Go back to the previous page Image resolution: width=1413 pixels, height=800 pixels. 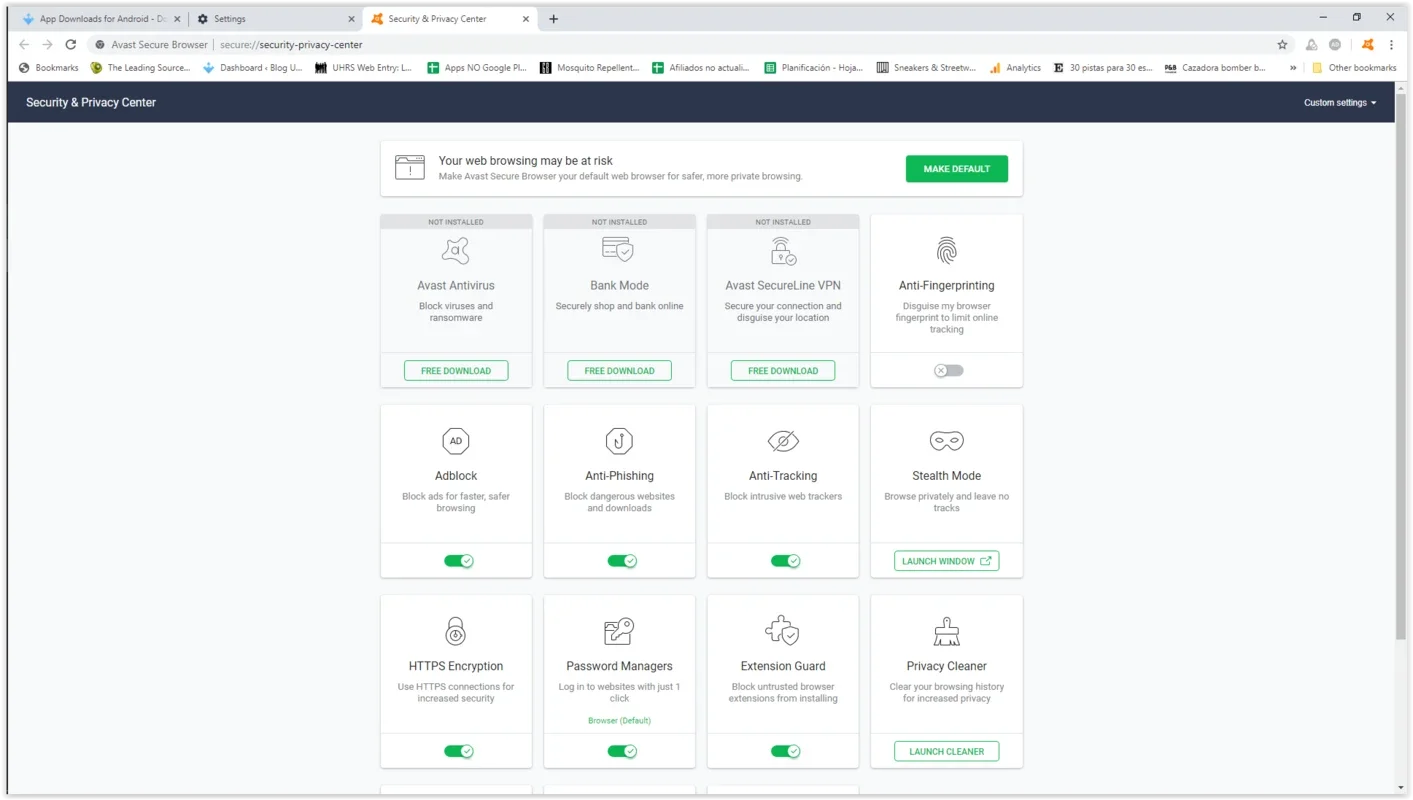(24, 45)
